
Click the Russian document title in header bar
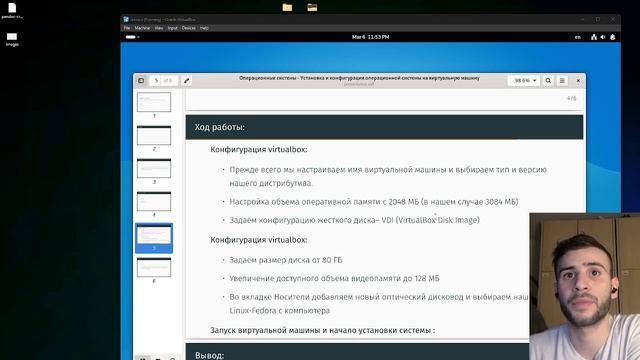click(x=359, y=78)
